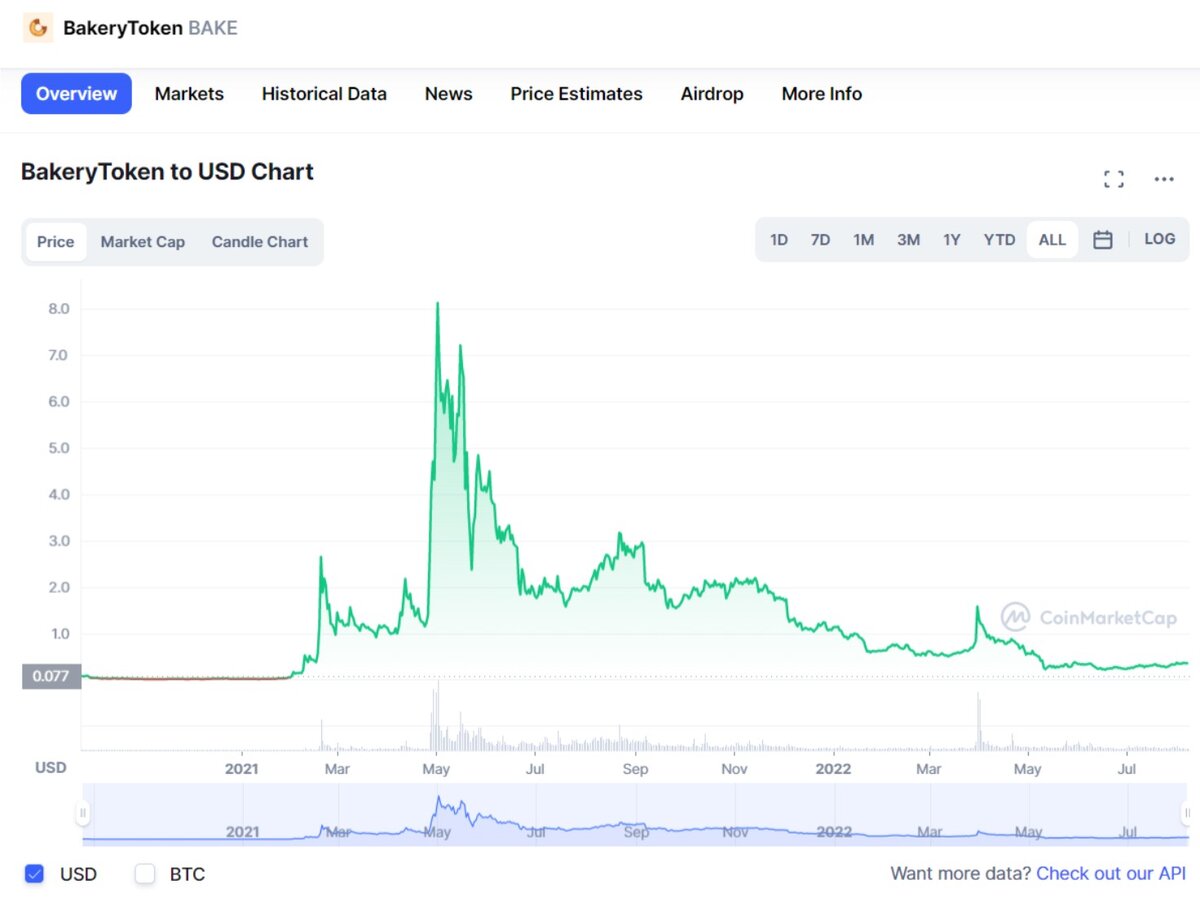Click the USD axis unit label
This screenshot has height=897, width=1200.
click(51, 767)
